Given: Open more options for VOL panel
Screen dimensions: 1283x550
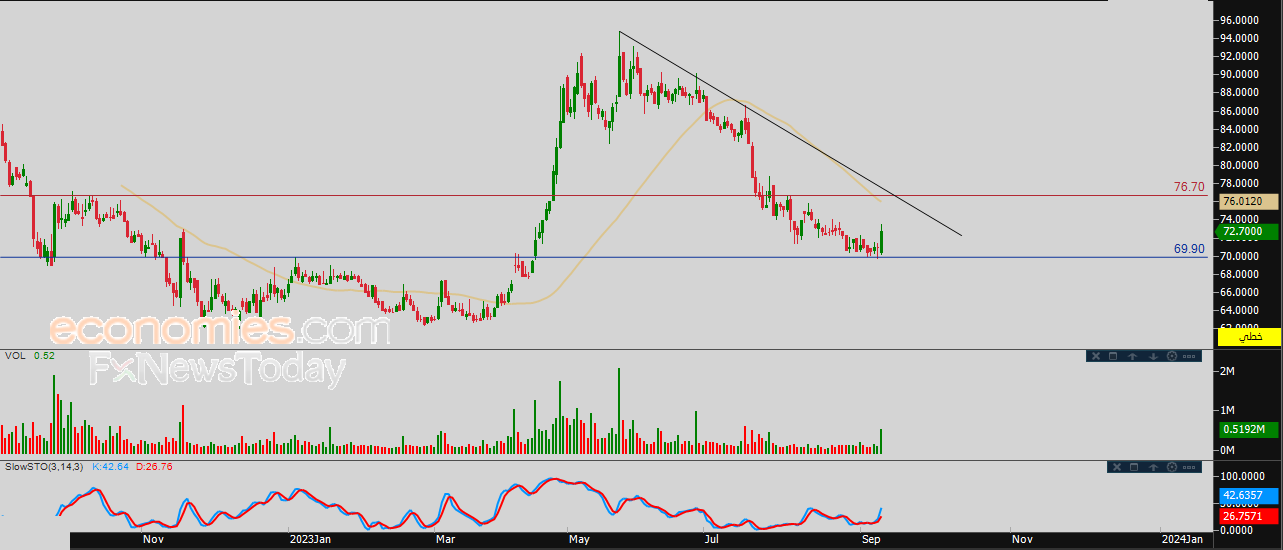Looking at the screenshot, I should click(x=1189, y=356).
